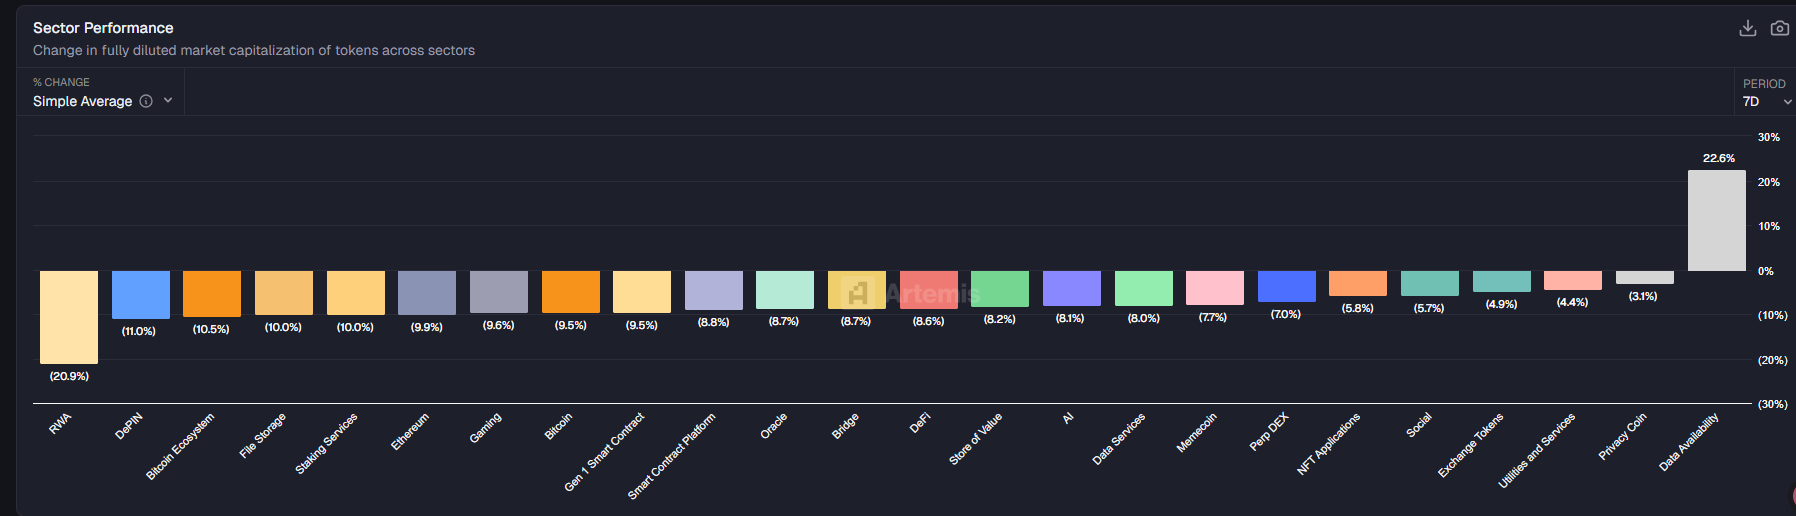Image resolution: width=1796 pixels, height=516 pixels.
Task: Select the red DeFi bar
Action: click(928, 289)
